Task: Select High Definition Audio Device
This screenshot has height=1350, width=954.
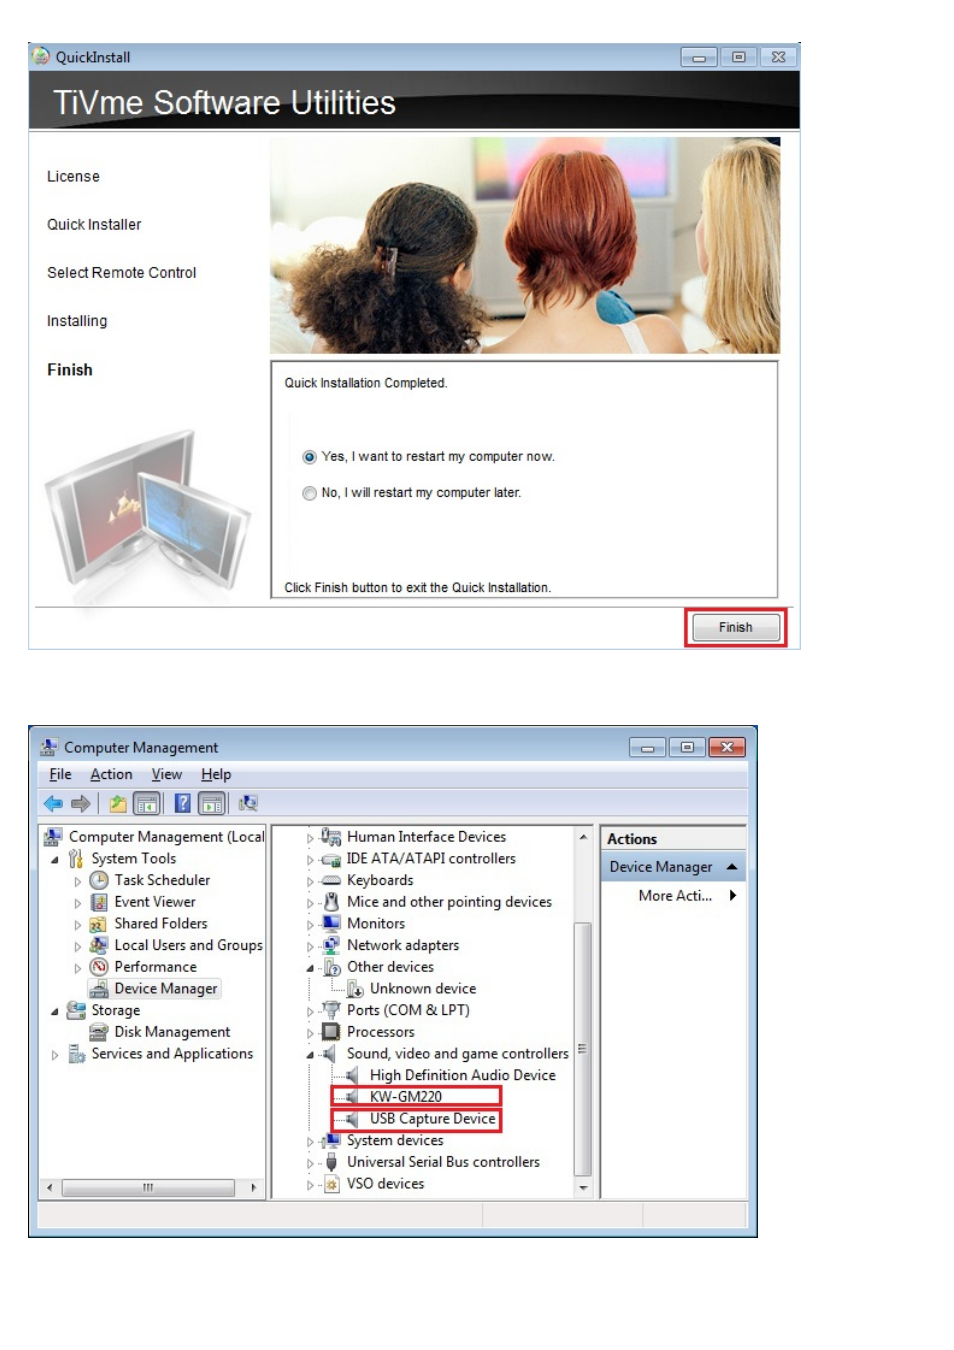Action: coord(462,1075)
